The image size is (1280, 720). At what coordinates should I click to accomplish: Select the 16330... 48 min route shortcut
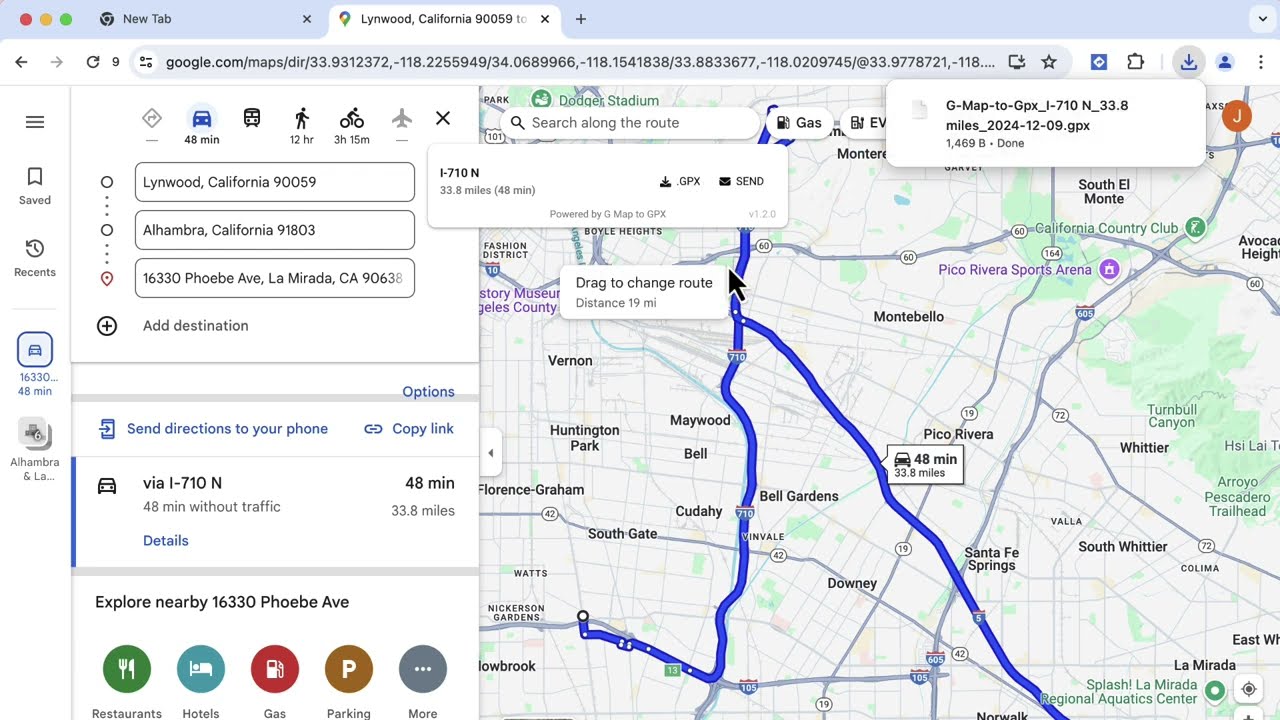(35, 364)
